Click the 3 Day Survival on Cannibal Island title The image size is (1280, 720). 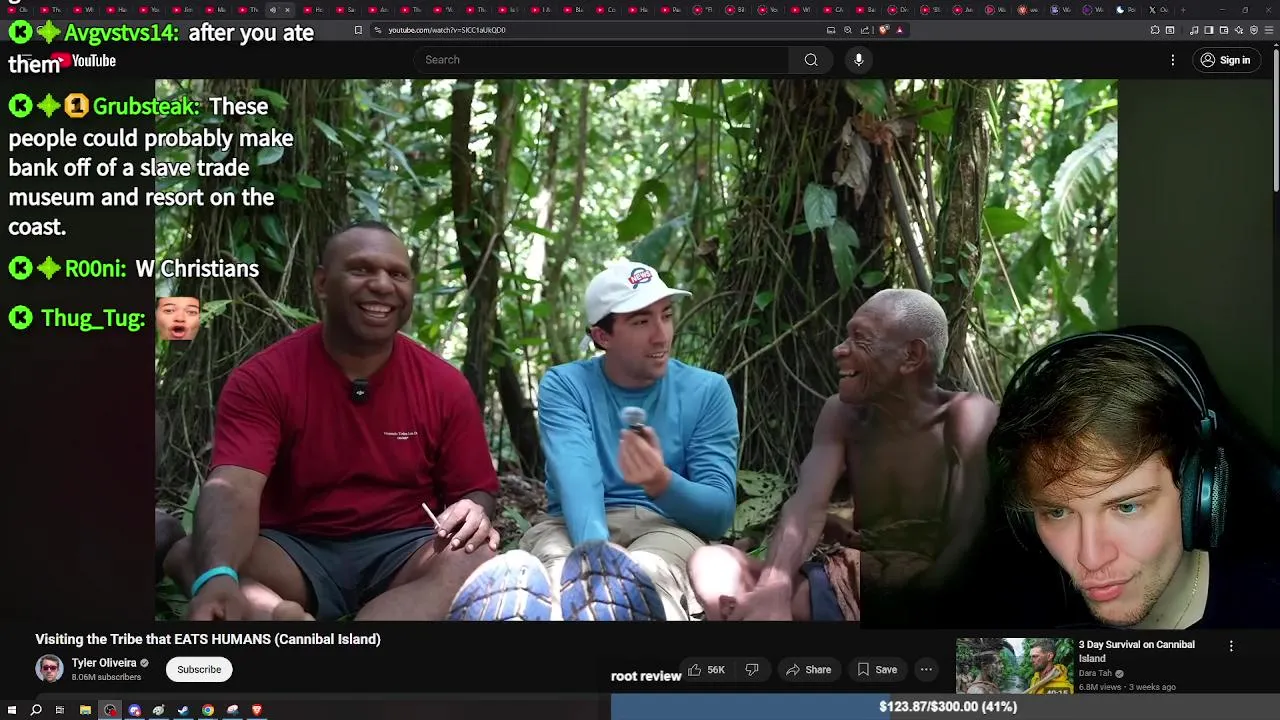[x=1136, y=651]
